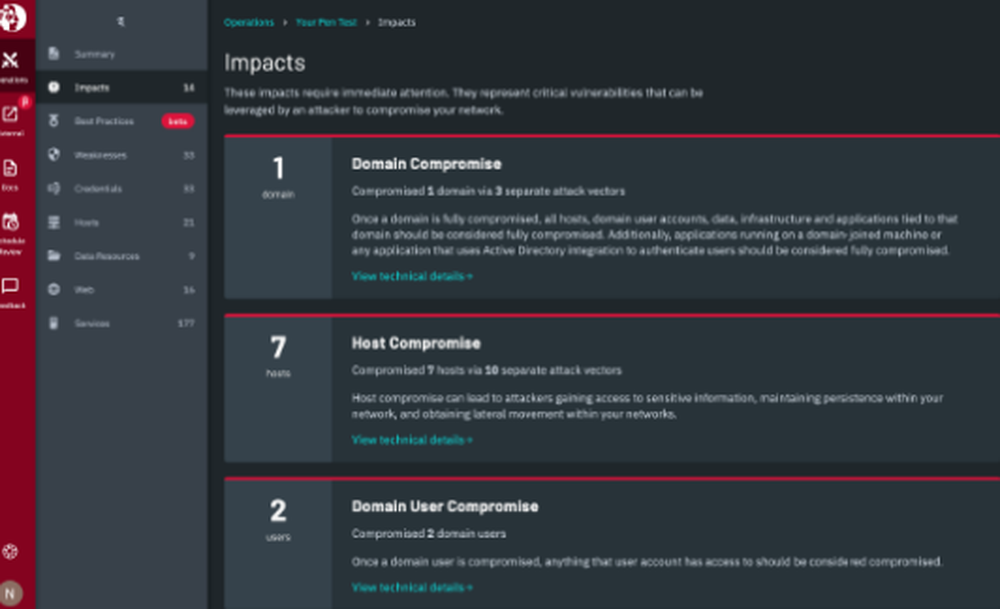This screenshot has height=609, width=1000.
Task: Click the logo at top-left corner
Action: click(x=13, y=17)
